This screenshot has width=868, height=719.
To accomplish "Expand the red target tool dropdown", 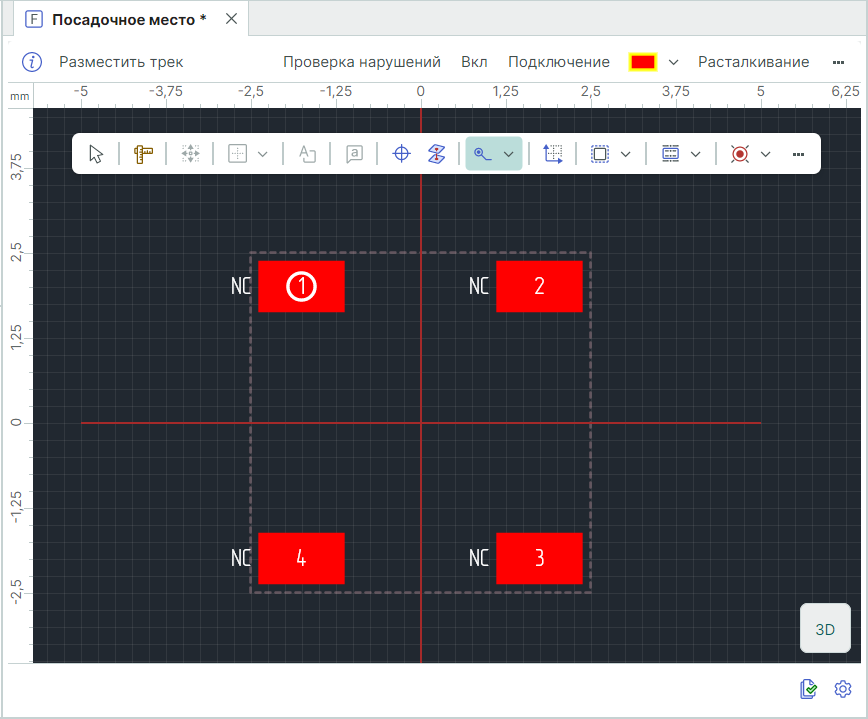I will click(766, 154).
